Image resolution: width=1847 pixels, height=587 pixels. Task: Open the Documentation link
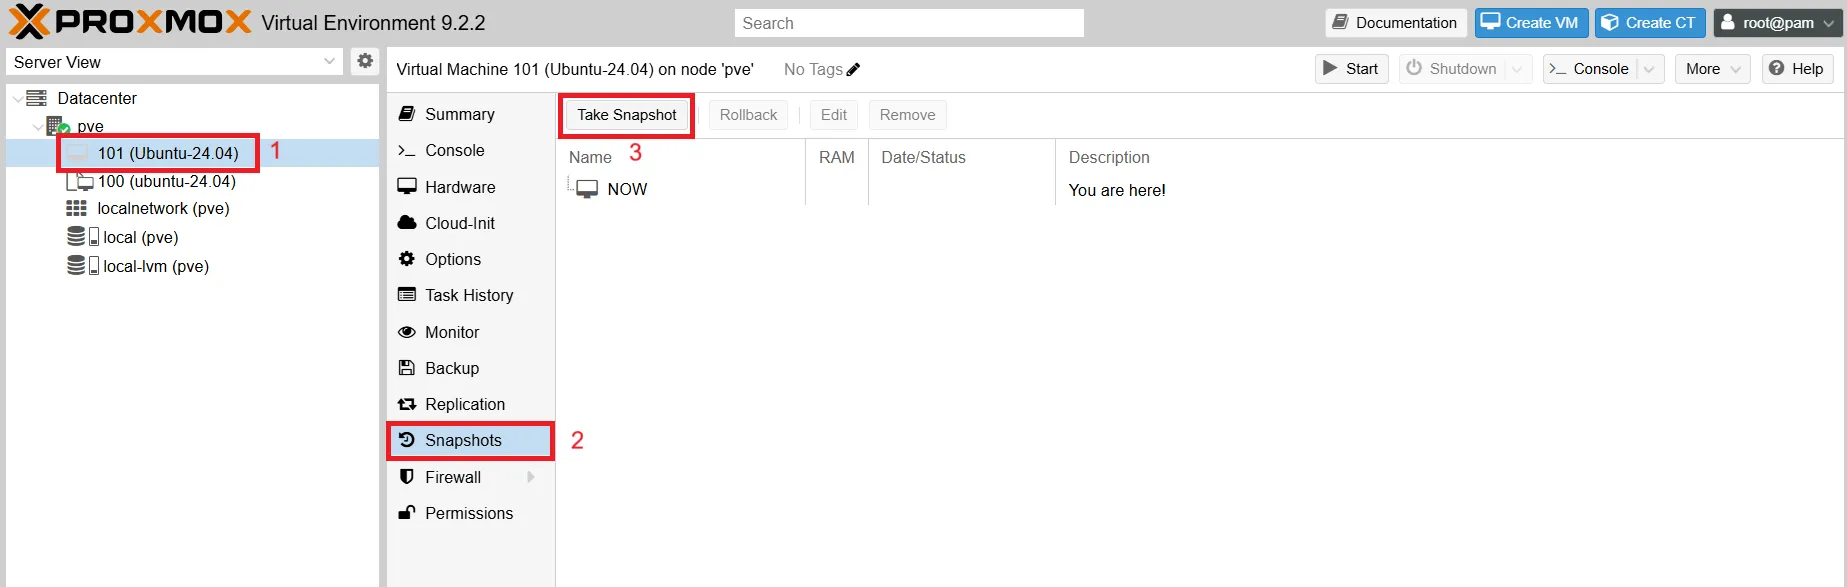1396,23
